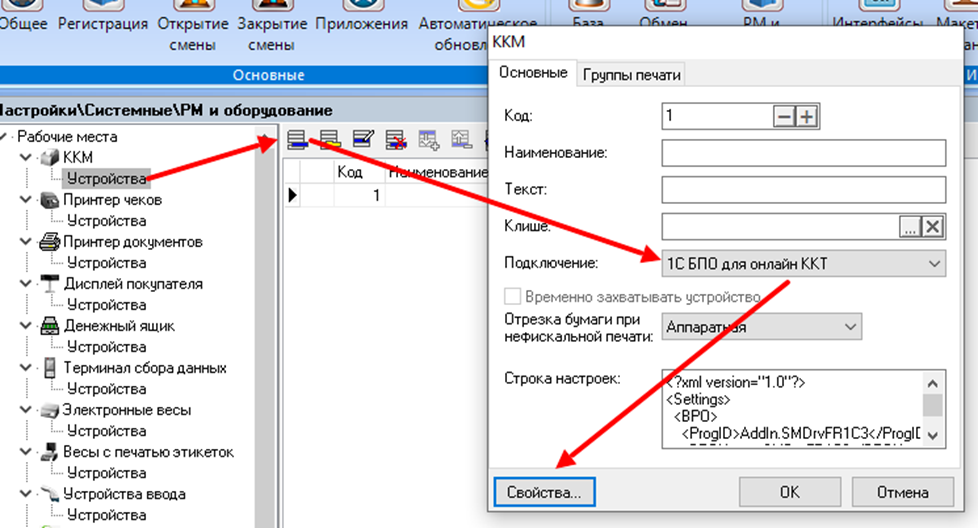Image resolution: width=978 pixels, height=528 pixels.
Task: Open the Регистрация ribbon item
Action: click(103, 24)
